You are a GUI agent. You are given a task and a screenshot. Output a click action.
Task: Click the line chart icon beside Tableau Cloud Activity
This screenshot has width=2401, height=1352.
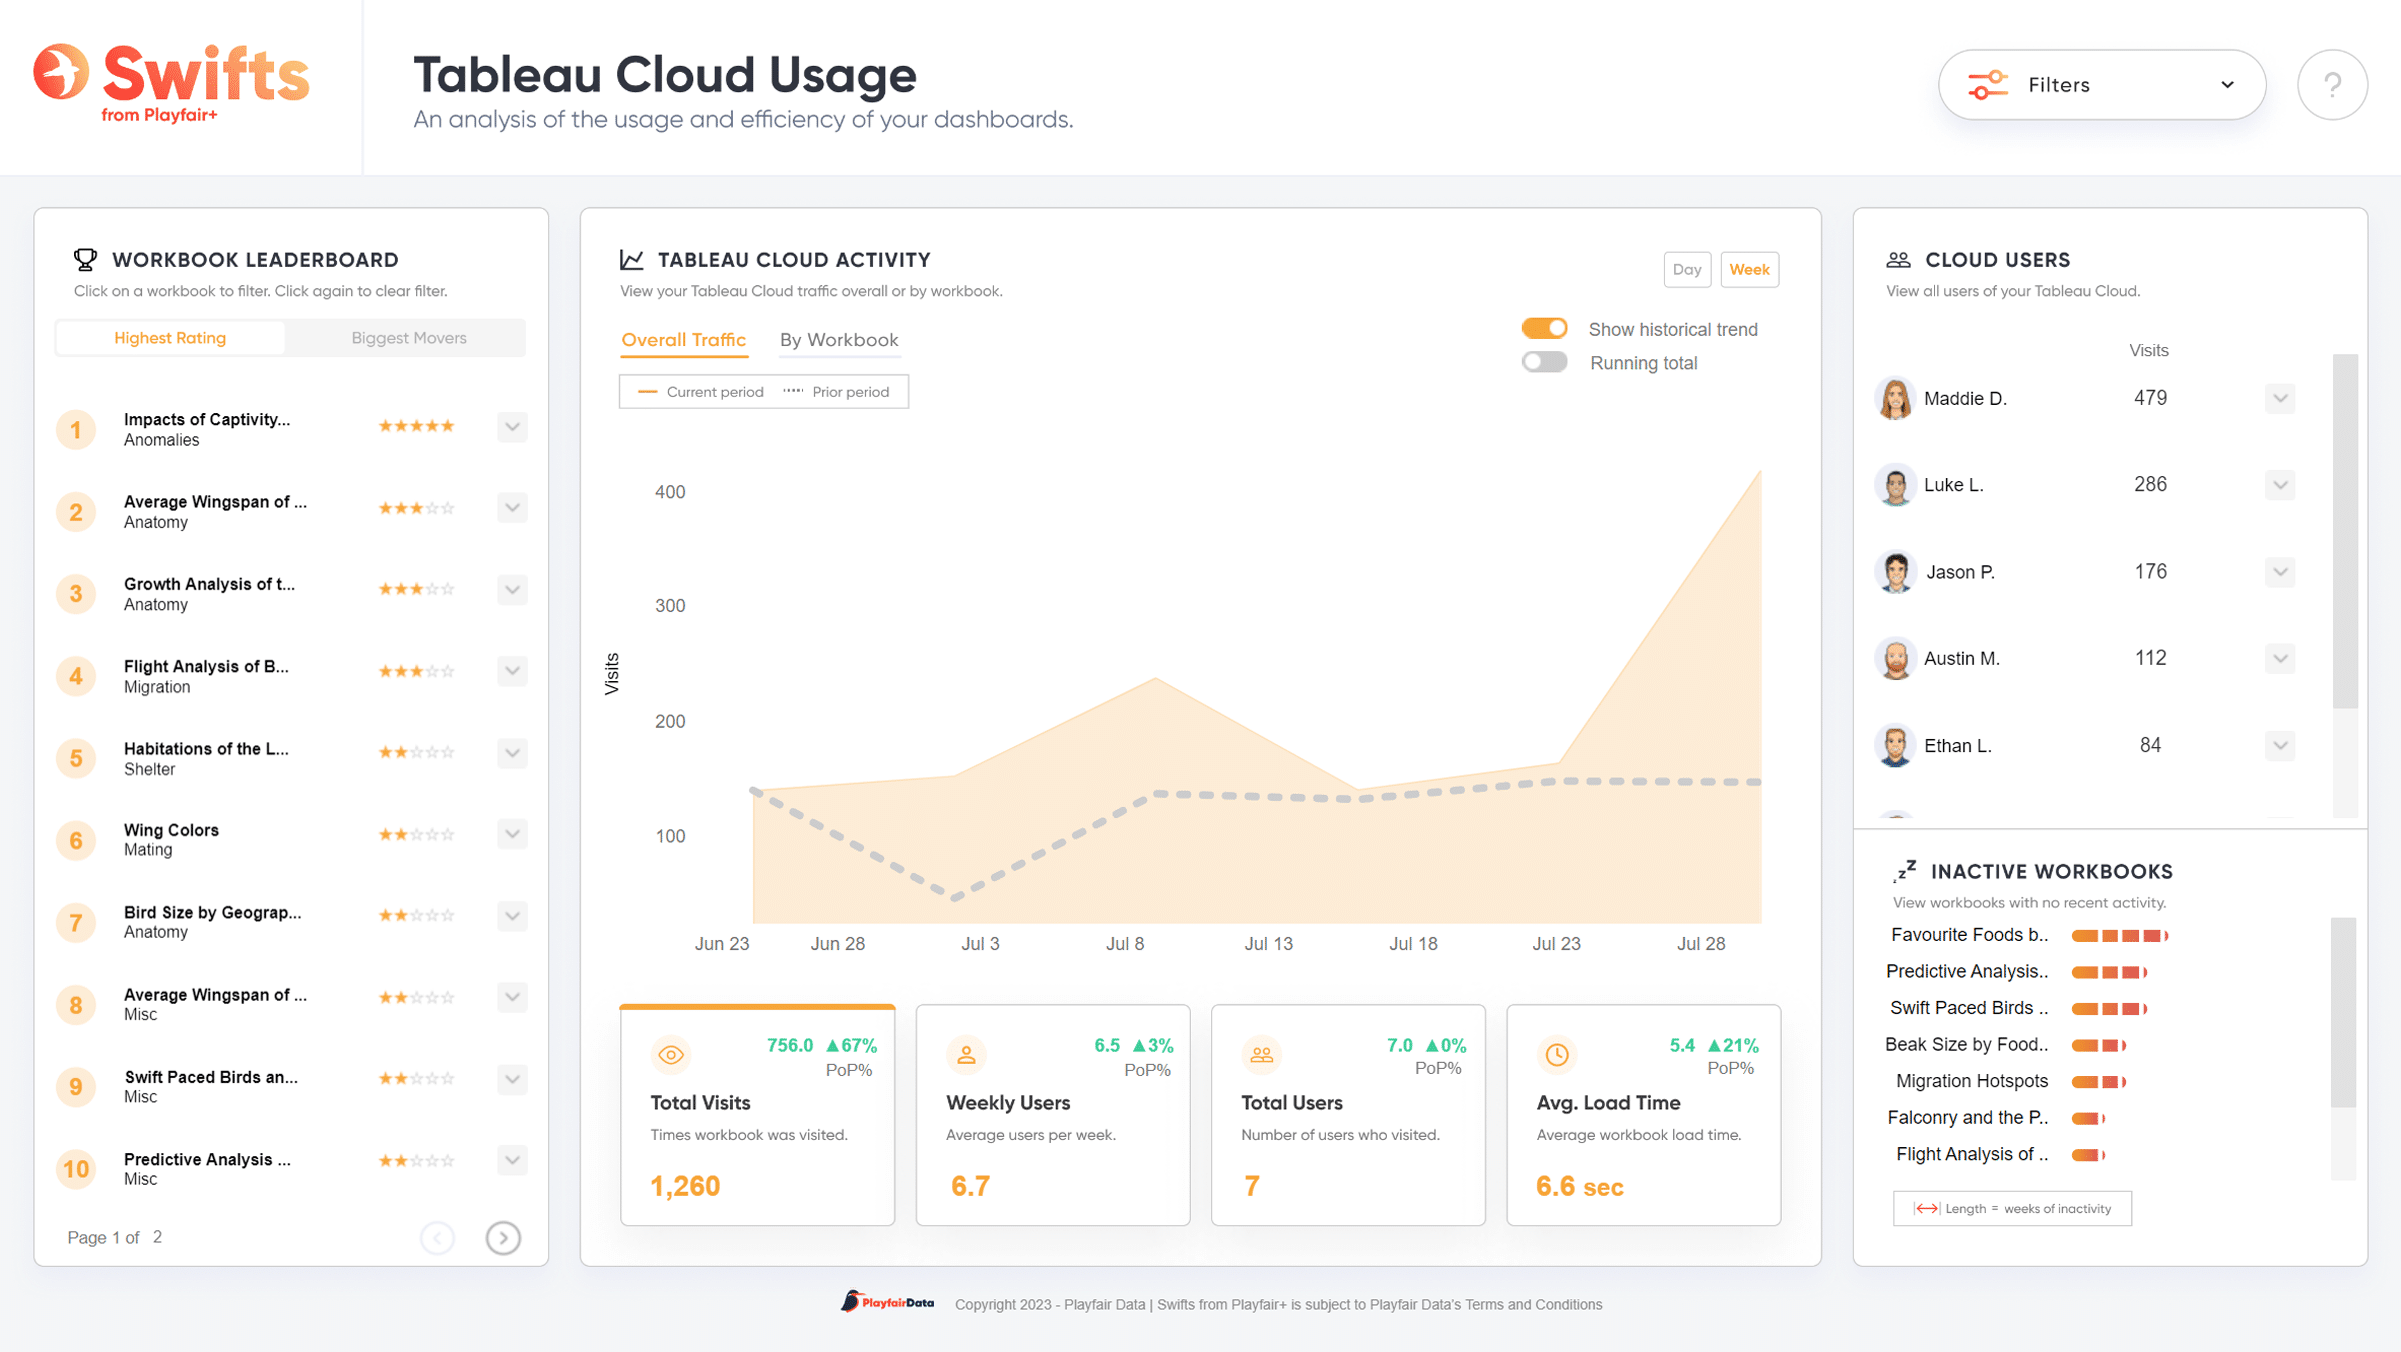(x=632, y=260)
